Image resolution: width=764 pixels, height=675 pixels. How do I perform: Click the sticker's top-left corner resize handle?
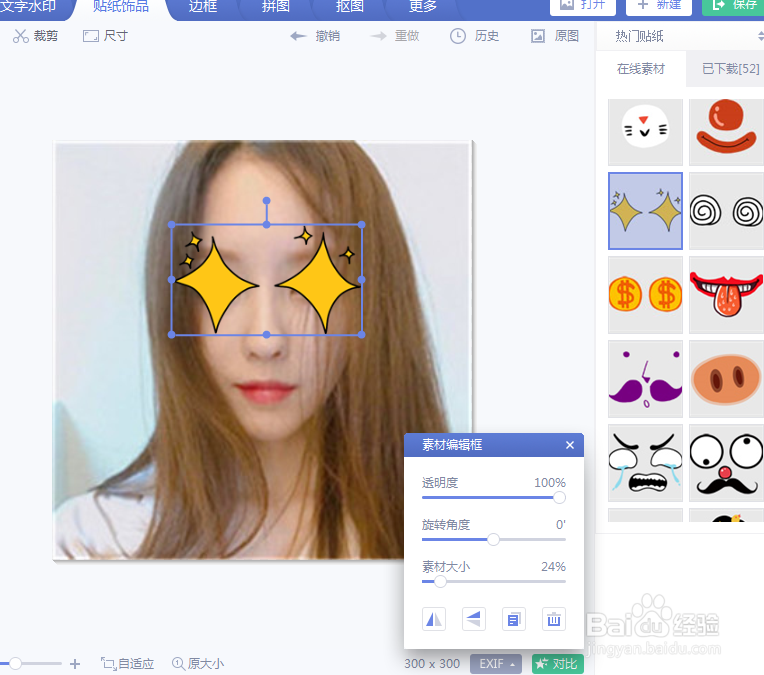pyautogui.click(x=172, y=225)
